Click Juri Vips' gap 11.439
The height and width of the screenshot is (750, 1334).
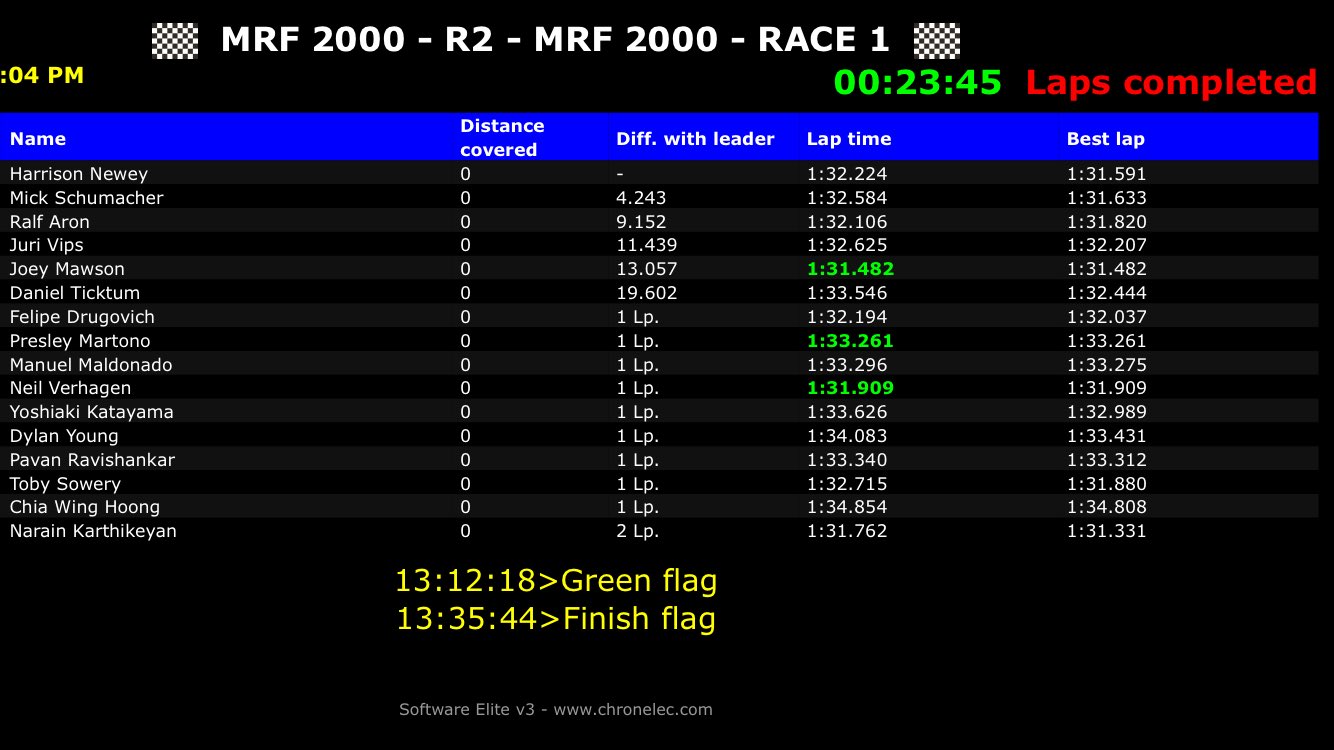pyautogui.click(x=647, y=245)
